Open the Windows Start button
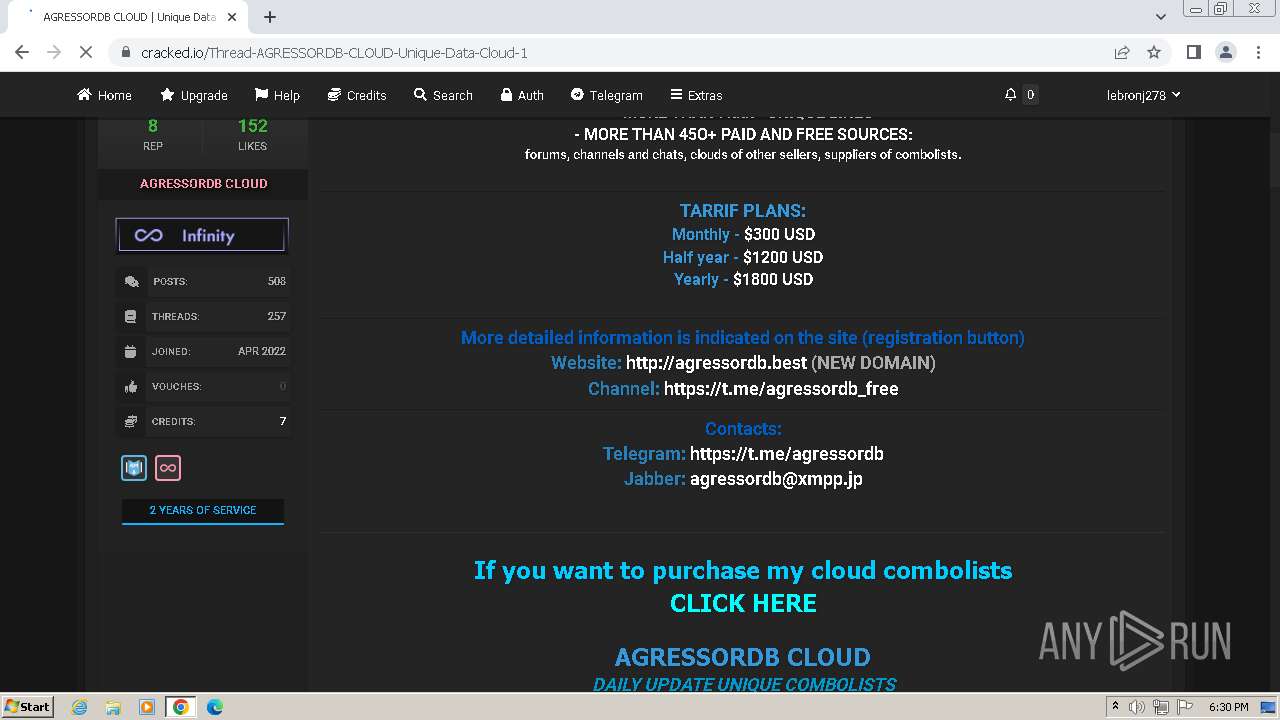 click(x=27, y=707)
